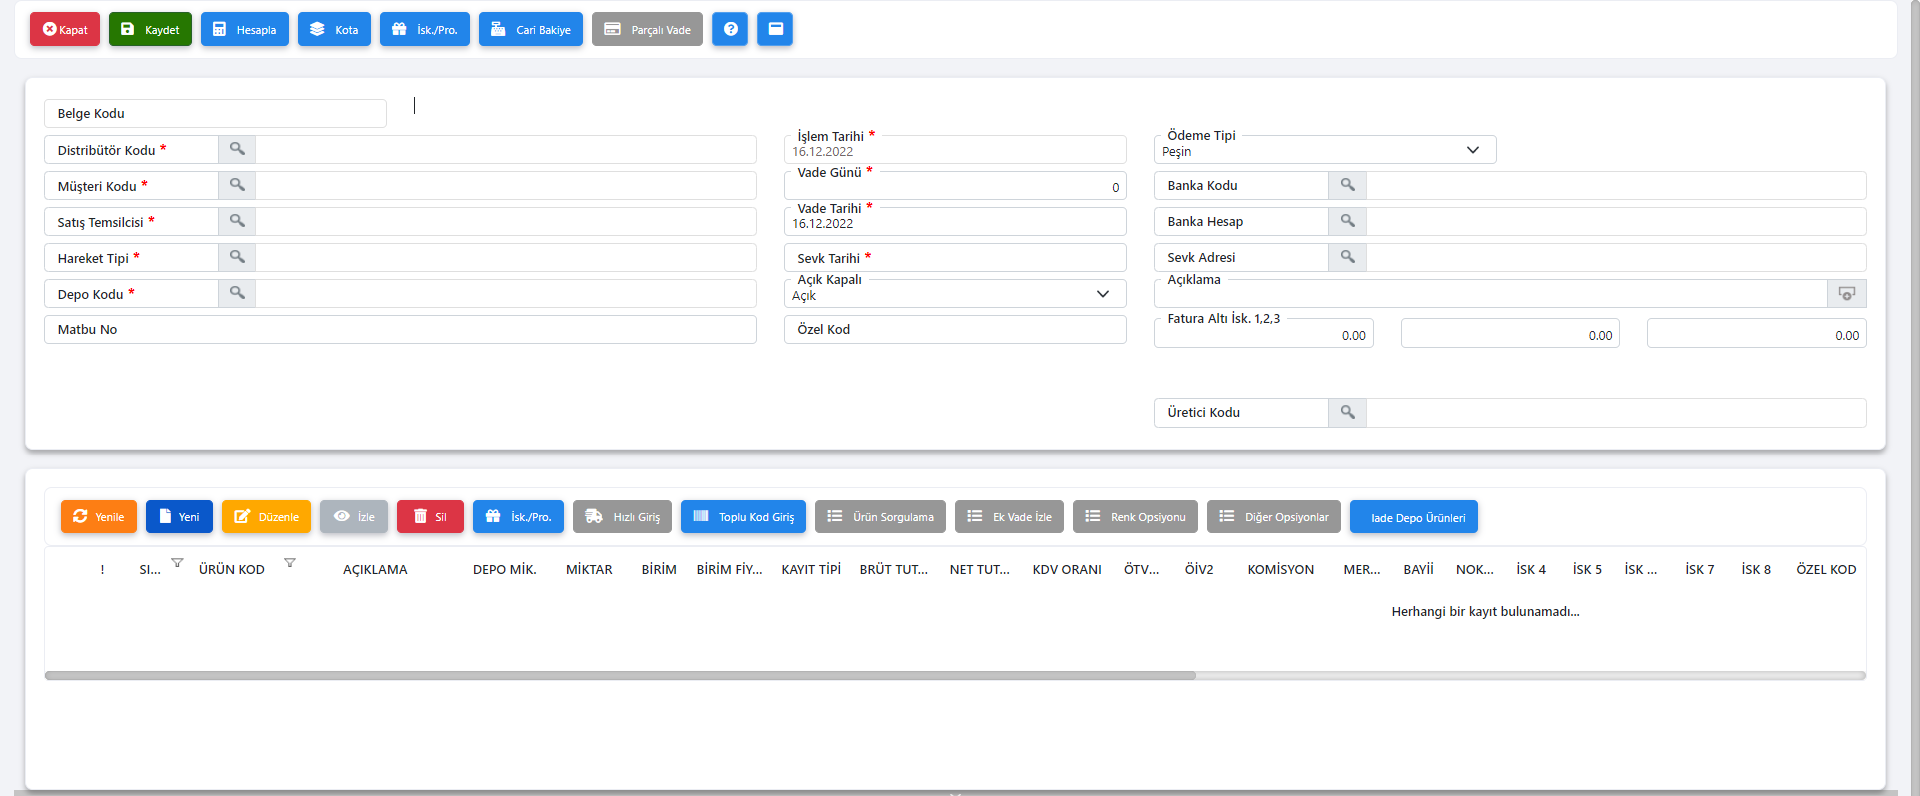Viewport: 1920px width, 796px height.
Task: Click the blue window panel icon button
Action: (775, 29)
